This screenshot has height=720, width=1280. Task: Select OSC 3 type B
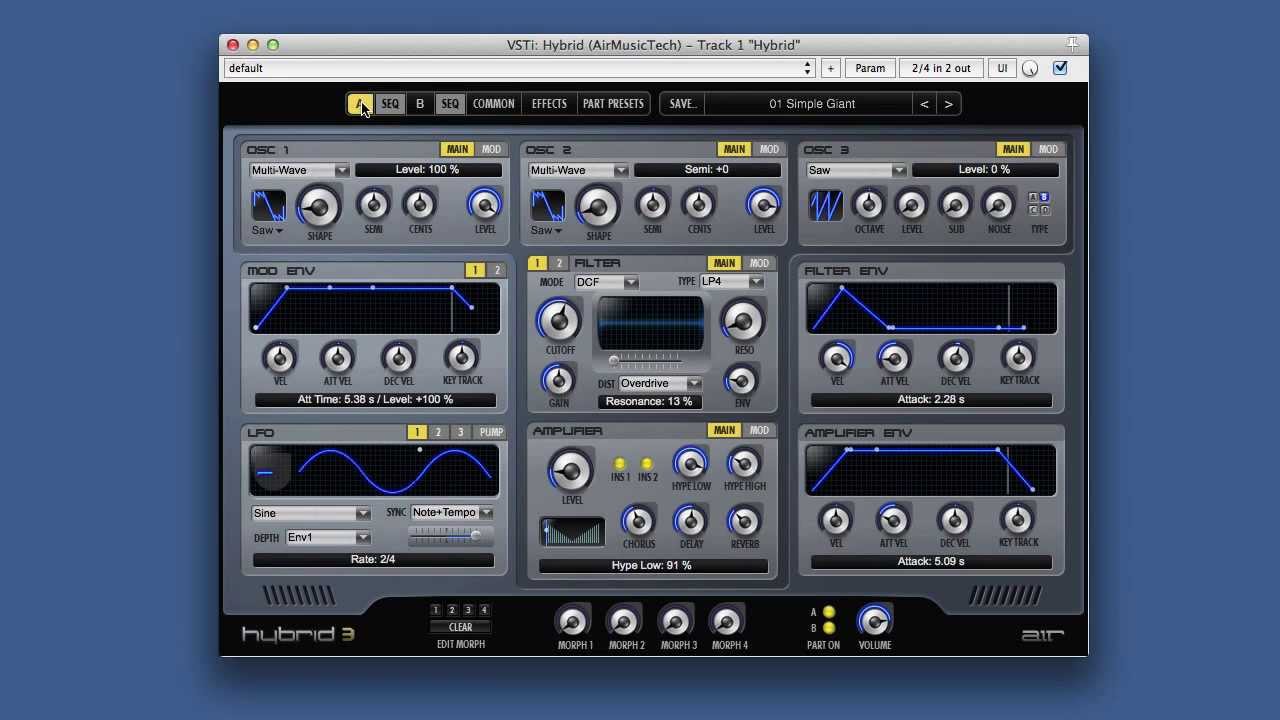(x=1045, y=198)
